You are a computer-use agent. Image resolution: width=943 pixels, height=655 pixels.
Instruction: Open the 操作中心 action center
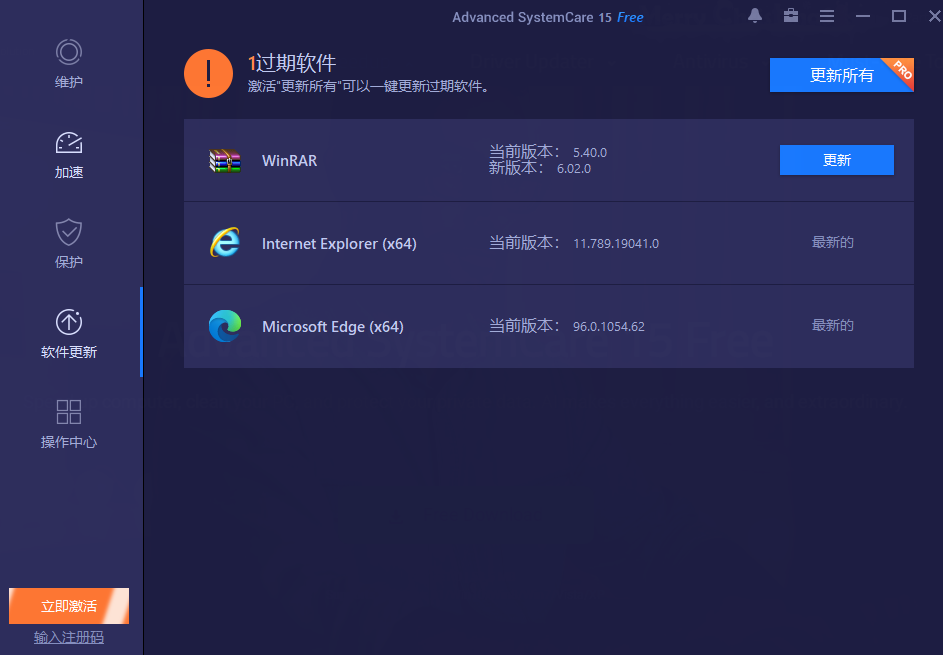69,425
